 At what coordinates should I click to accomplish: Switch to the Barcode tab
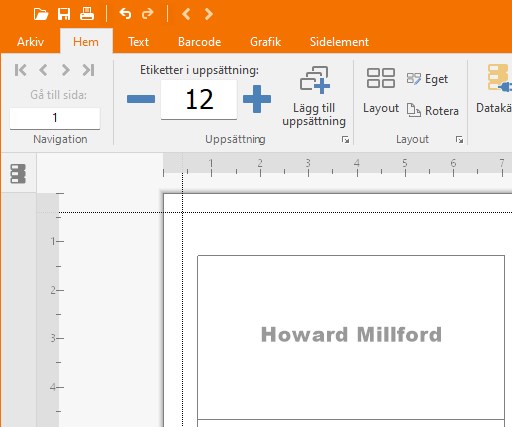pyautogui.click(x=199, y=42)
